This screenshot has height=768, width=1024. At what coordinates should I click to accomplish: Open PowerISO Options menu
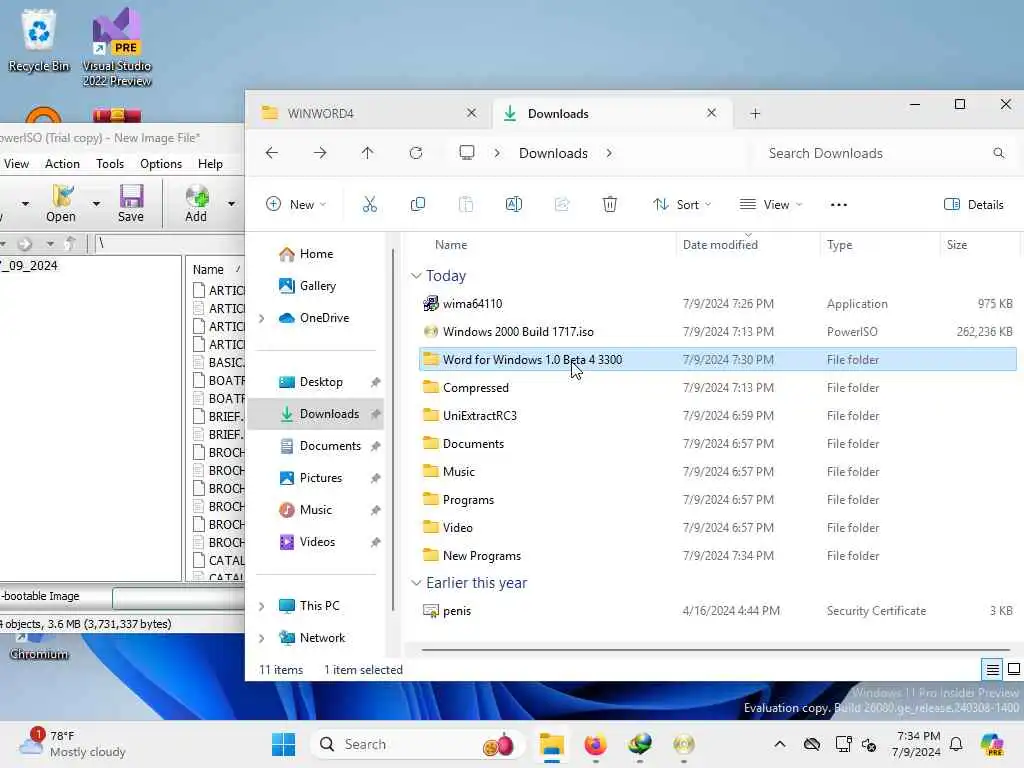pyautogui.click(x=161, y=164)
